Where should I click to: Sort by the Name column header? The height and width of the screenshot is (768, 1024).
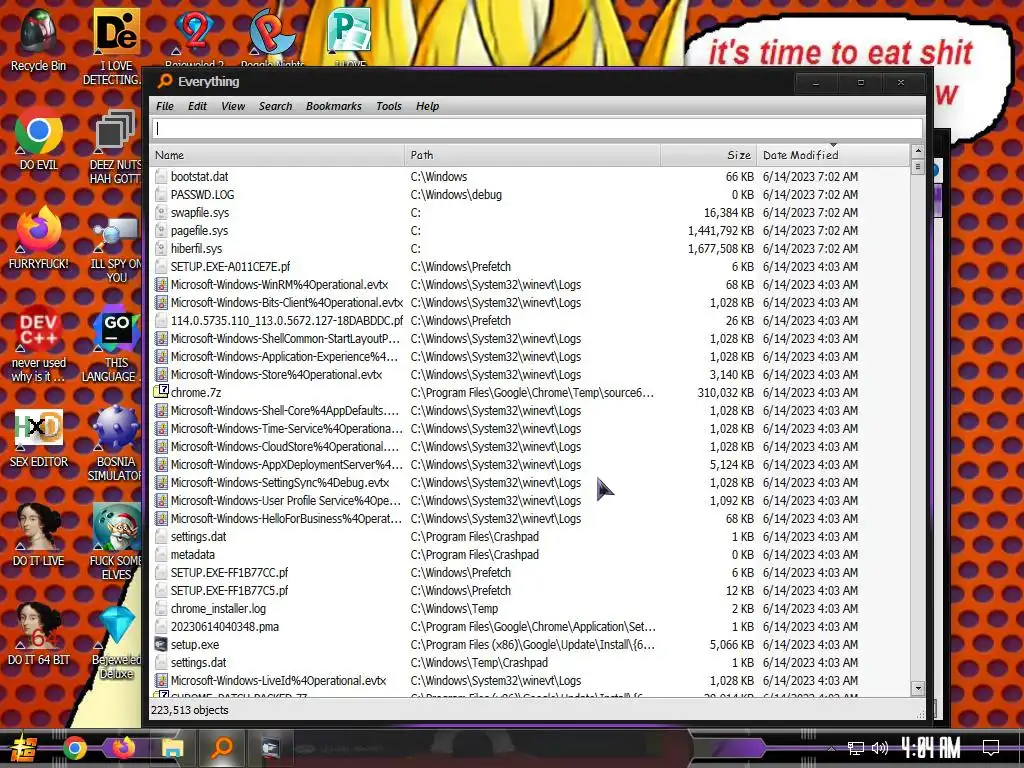coord(278,155)
